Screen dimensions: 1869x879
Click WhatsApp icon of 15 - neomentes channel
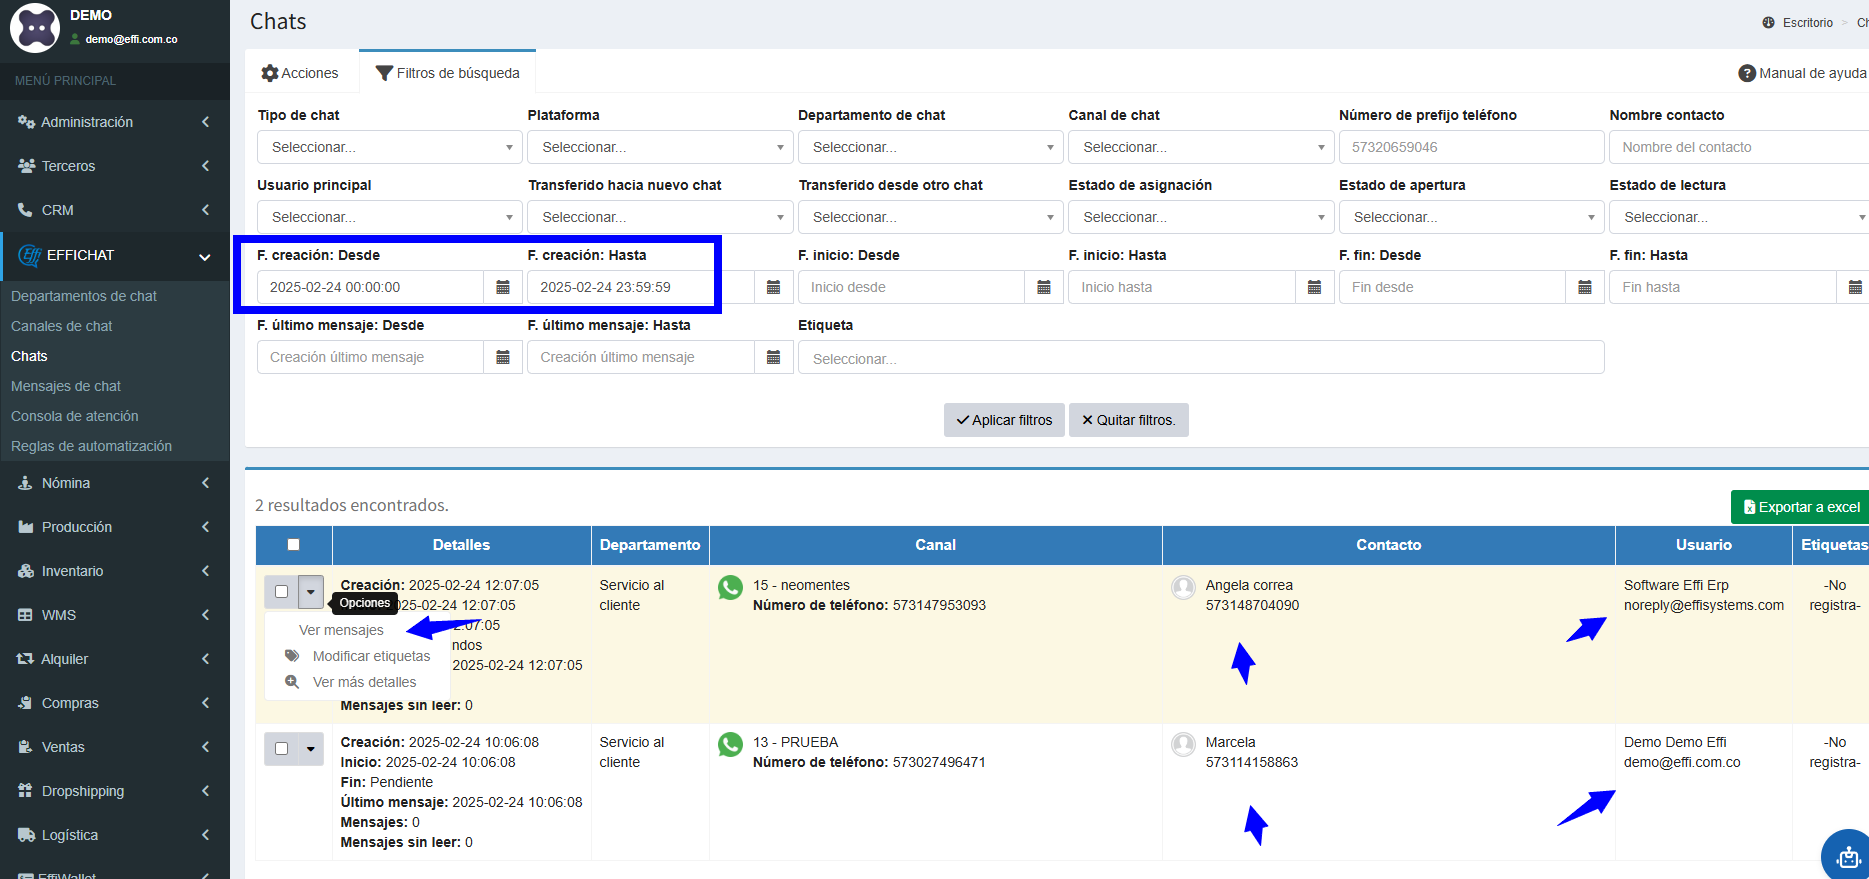point(731,588)
